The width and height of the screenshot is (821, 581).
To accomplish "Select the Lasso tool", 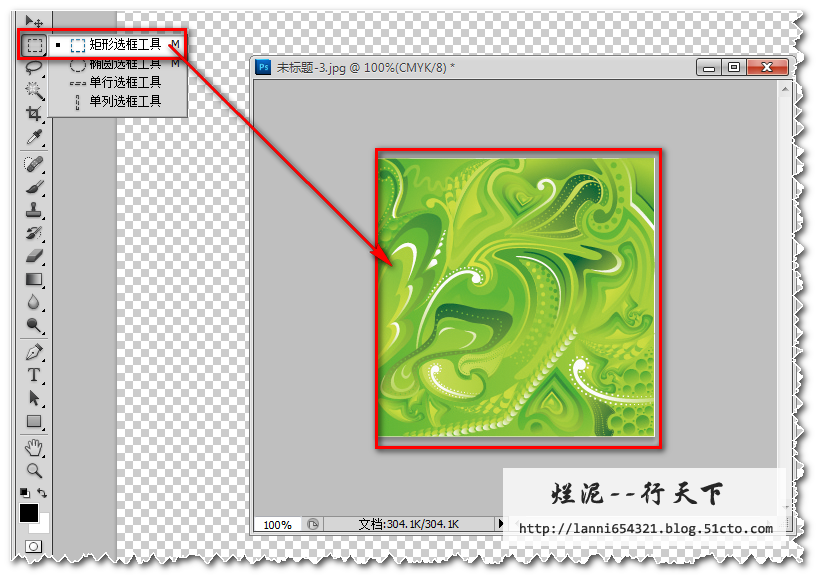I will [34, 67].
